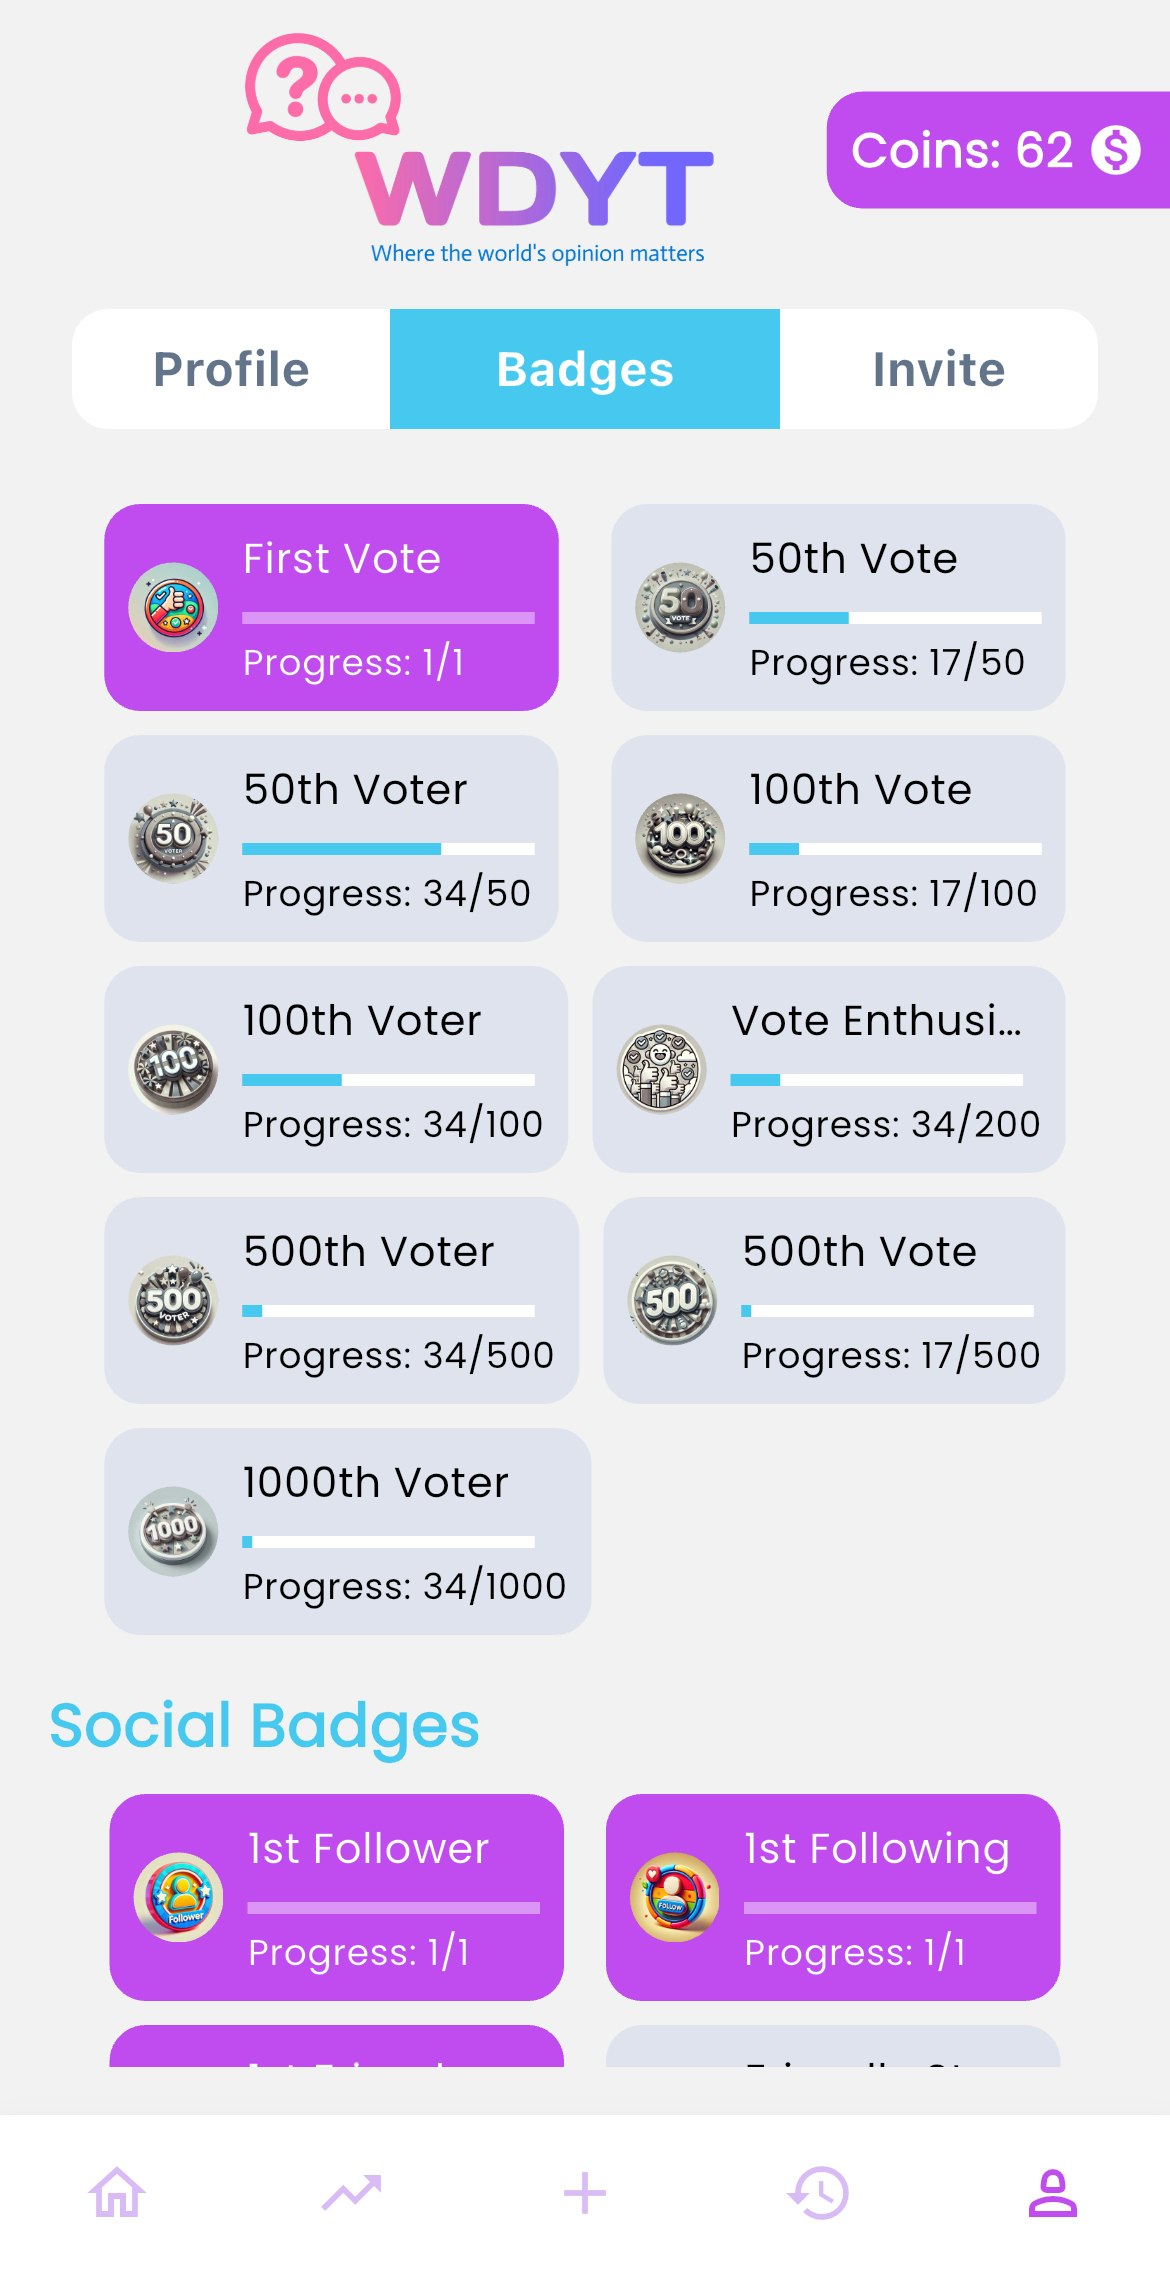Select the profile person icon in bottom bar
This screenshot has height=2289, width=1170.
(1052, 2193)
